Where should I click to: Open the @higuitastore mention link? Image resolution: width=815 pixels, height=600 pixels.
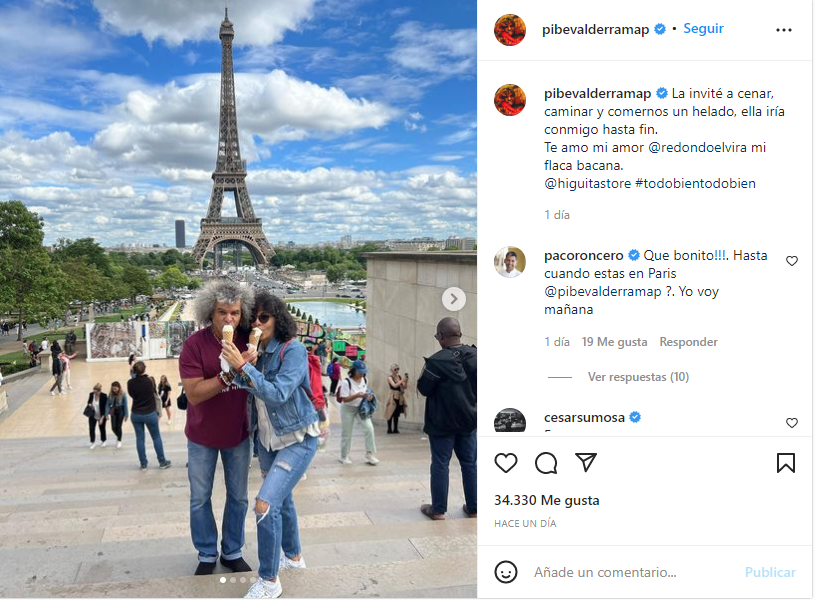587,184
